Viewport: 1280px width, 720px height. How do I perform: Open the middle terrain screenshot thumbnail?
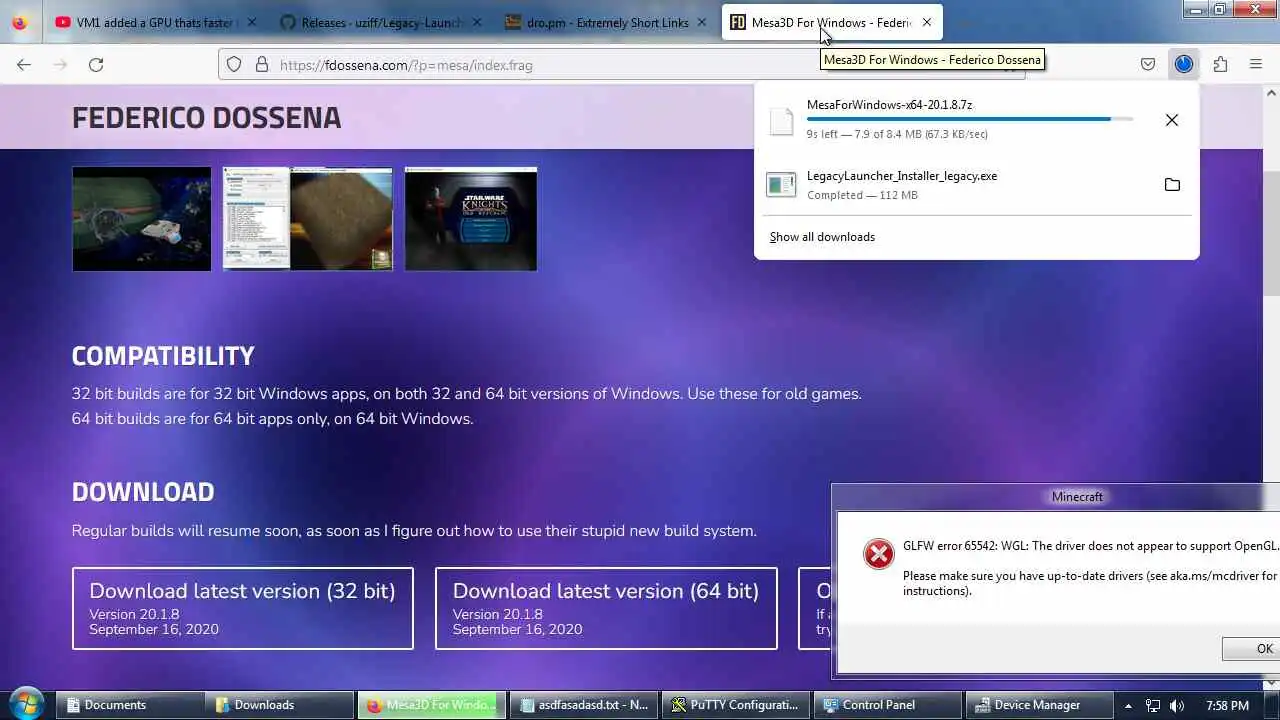[x=307, y=219]
